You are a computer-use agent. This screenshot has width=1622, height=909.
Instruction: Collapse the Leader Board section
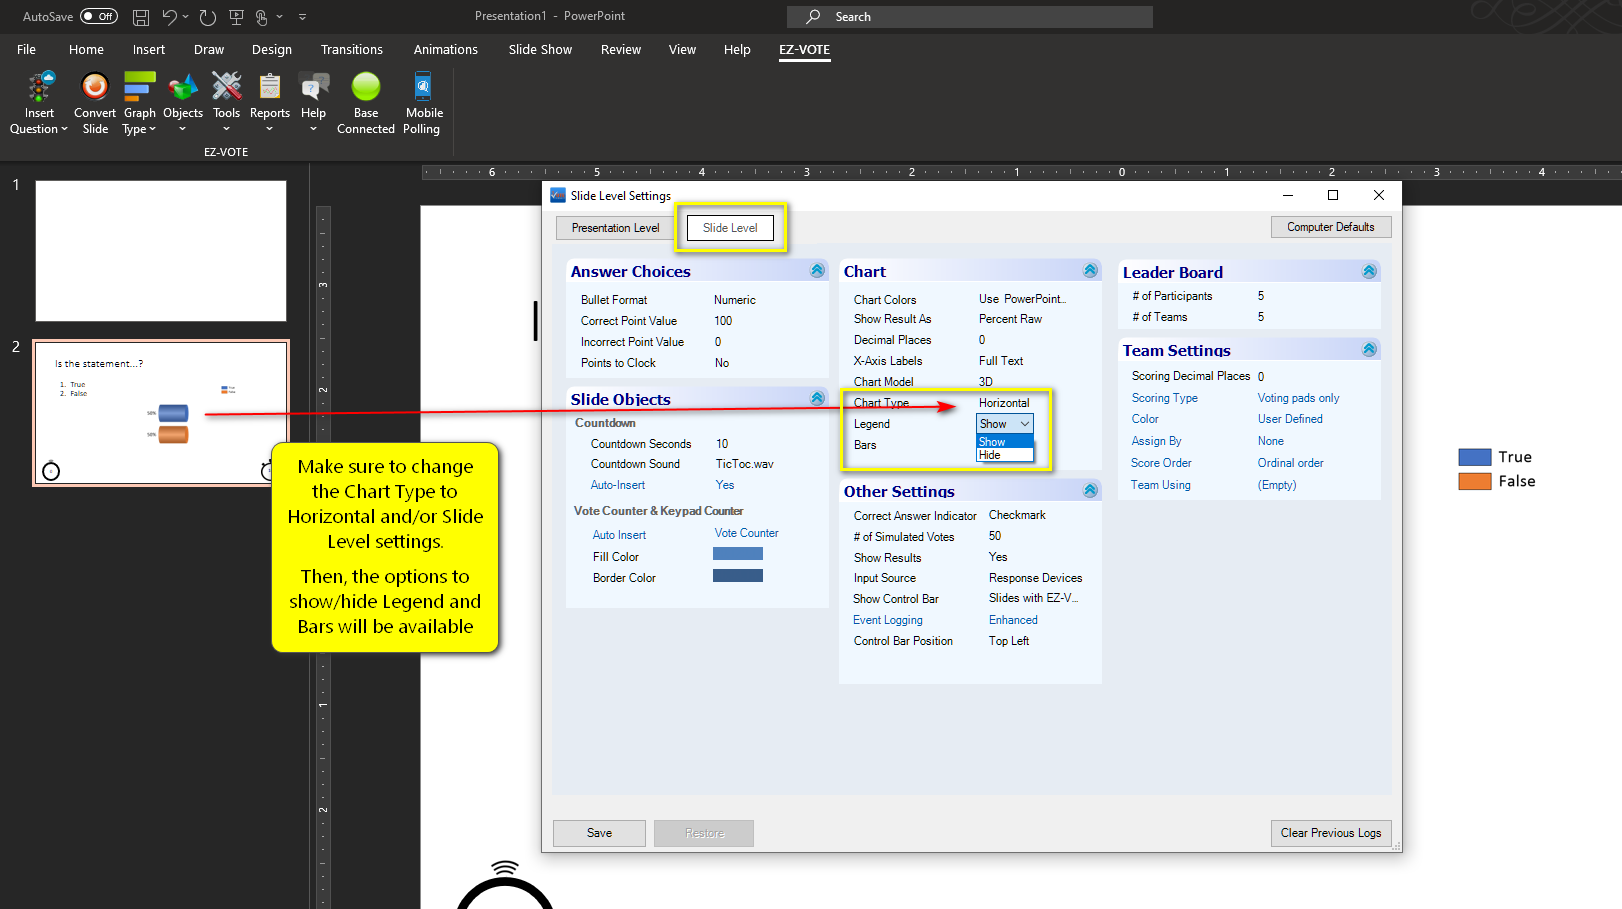coord(1369,272)
